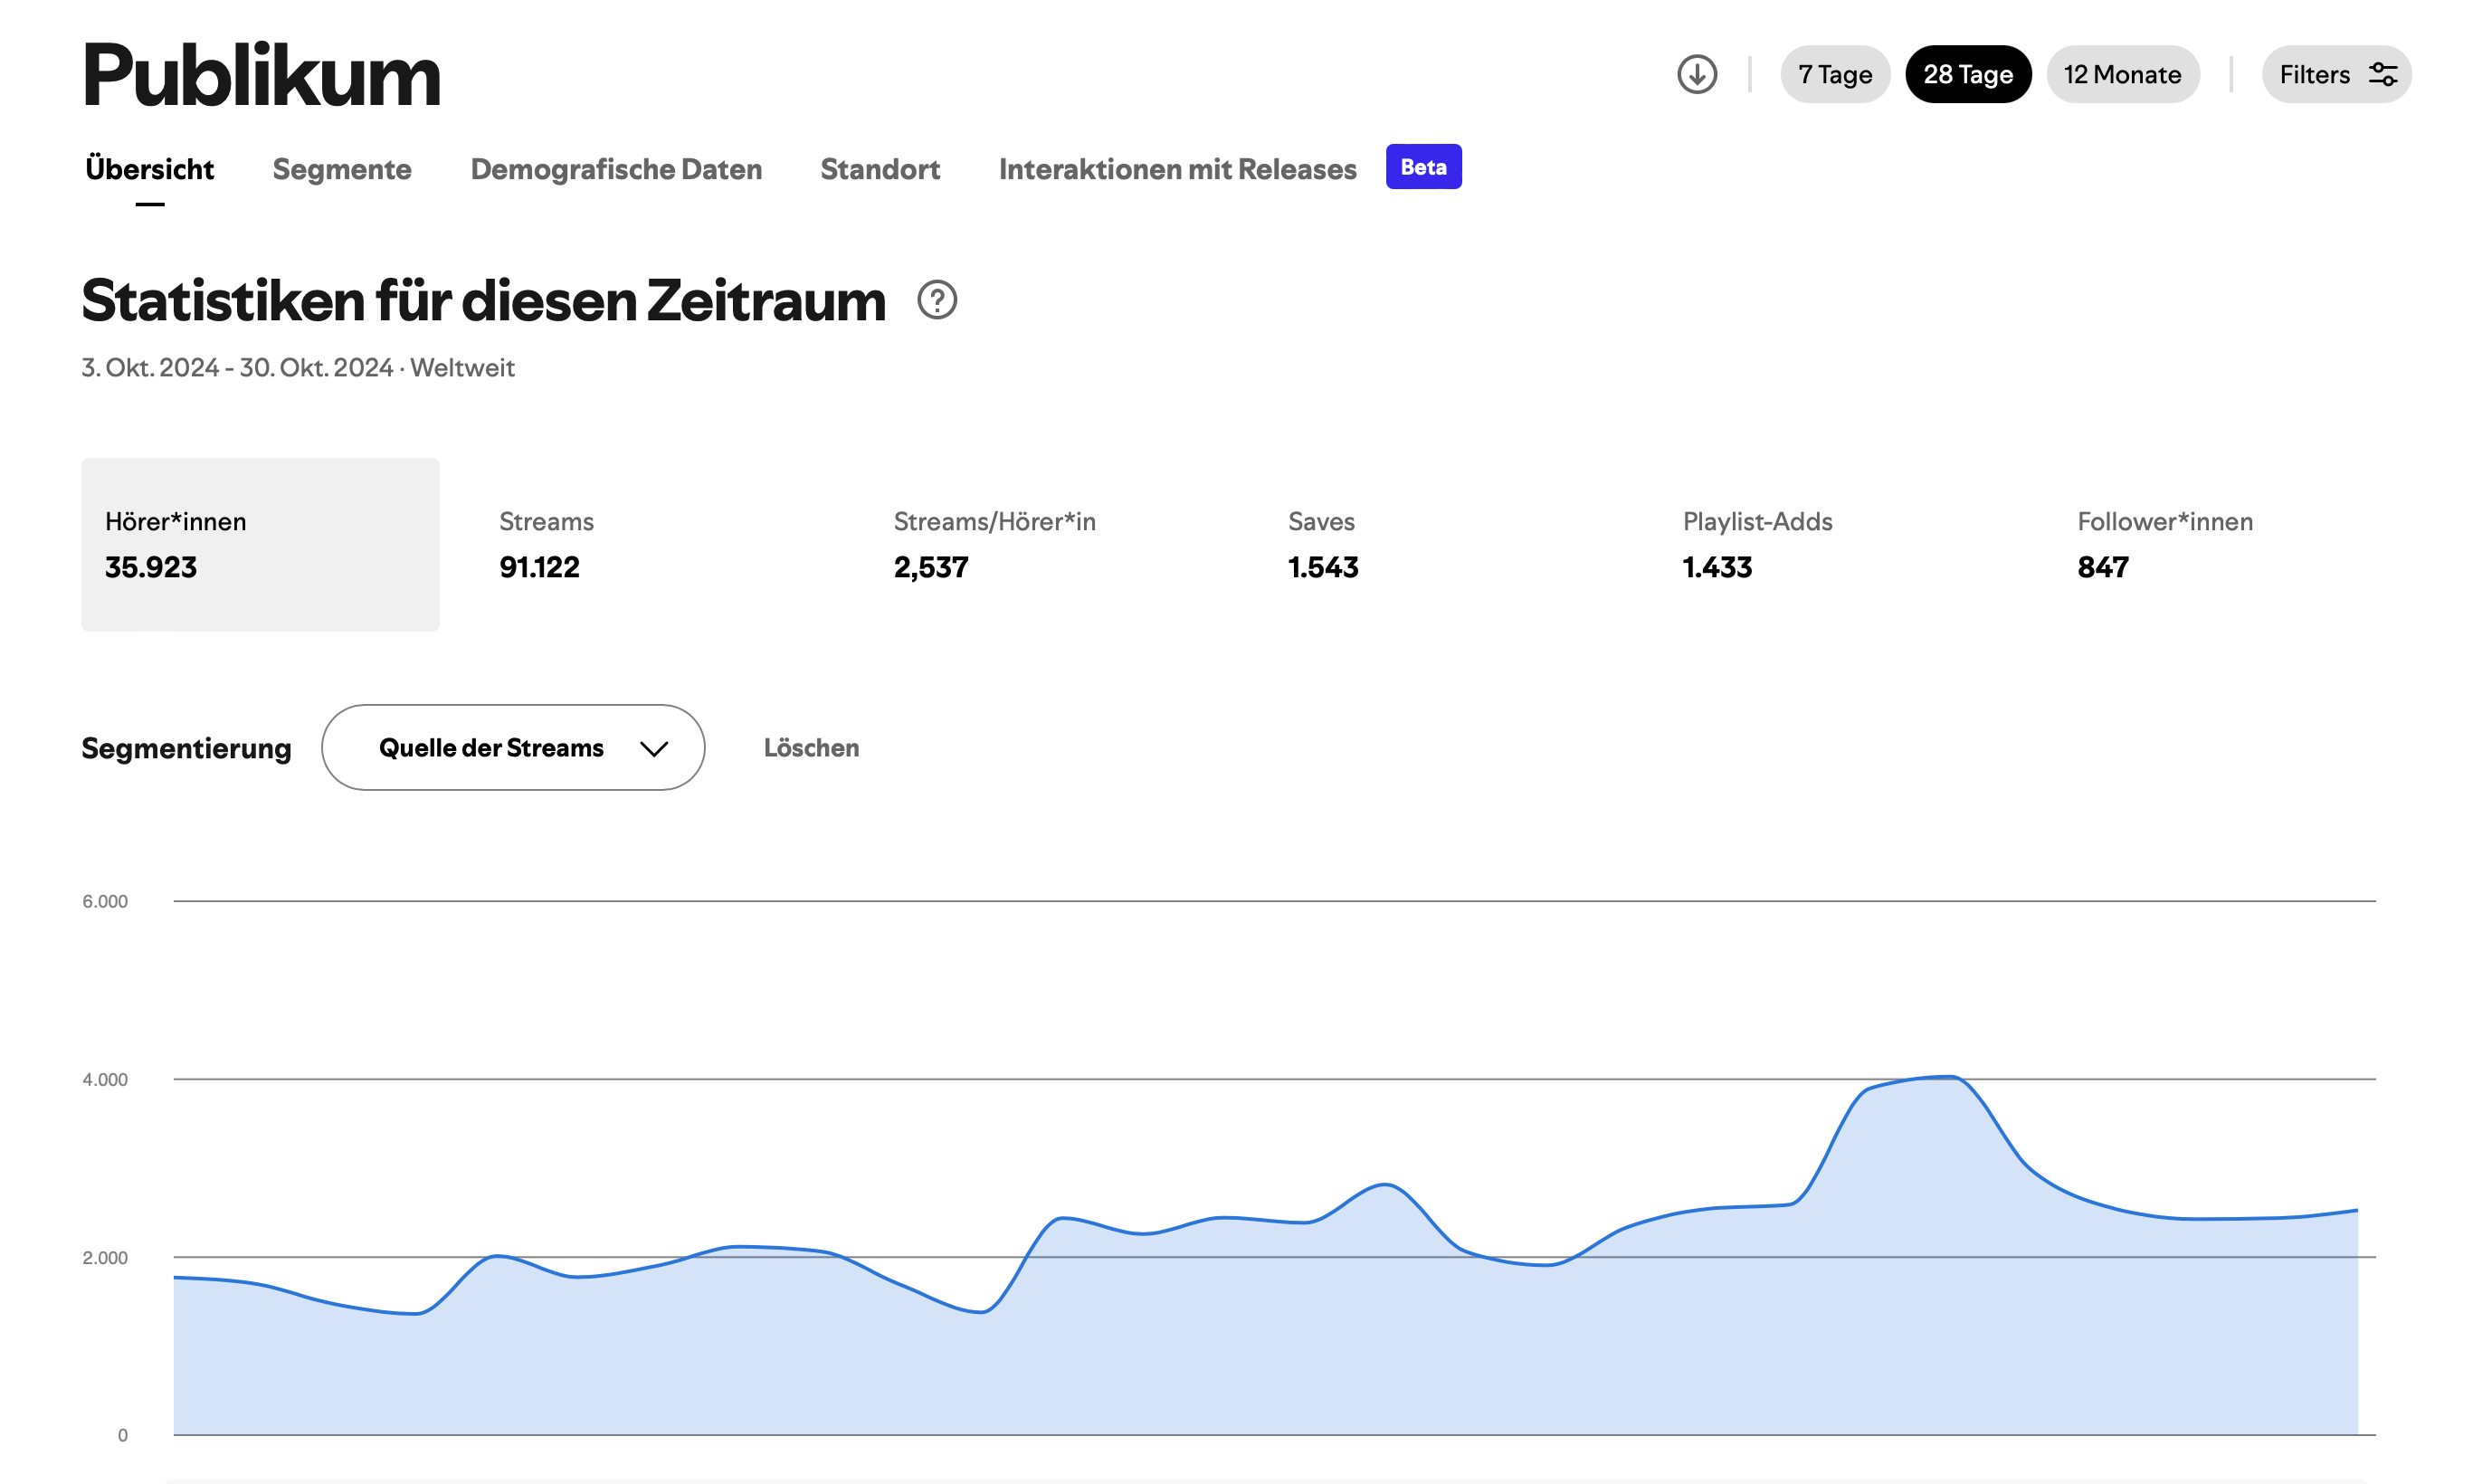Select the 28 Tage time range
Screen dimensions: 2492x1484
[1967, 74]
